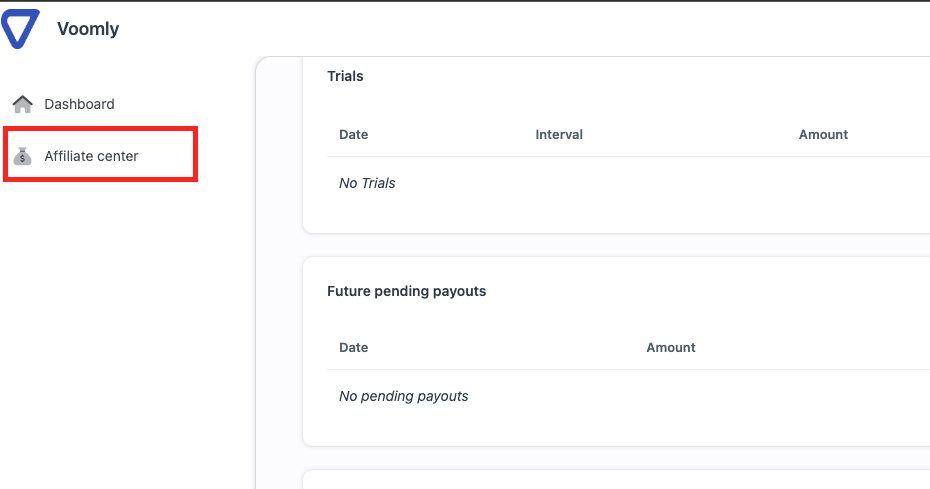The image size is (930, 489).
Task: Click the Affiliate center money bag icon
Action: pos(23,156)
